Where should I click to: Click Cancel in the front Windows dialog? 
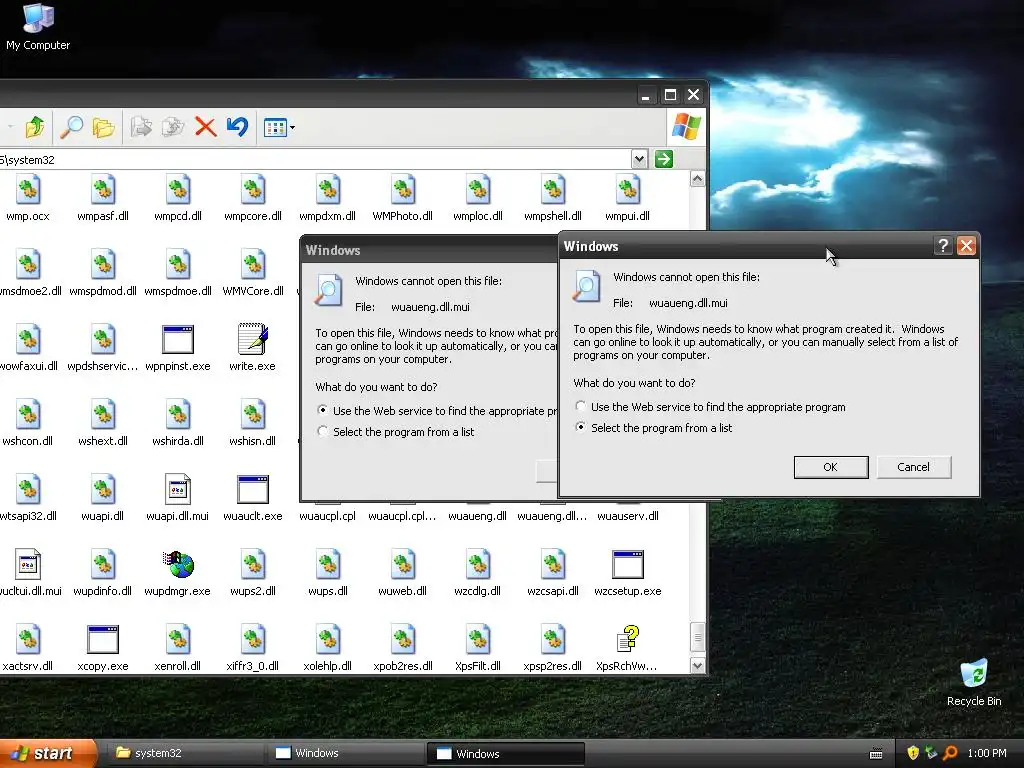(914, 467)
